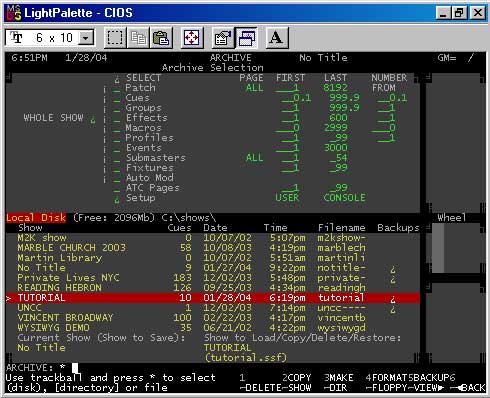
Task: Click the Setup CONSOLE option
Action: click(x=344, y=198)
